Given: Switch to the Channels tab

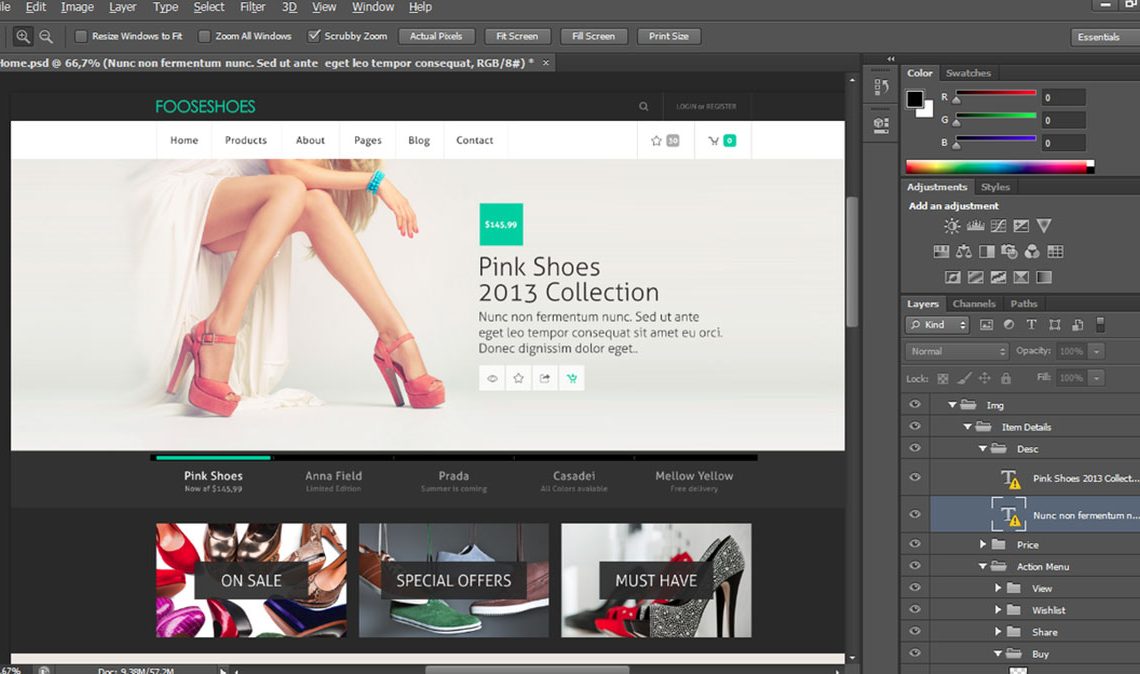Looking at the screenshot, I should tap(974, 303).
